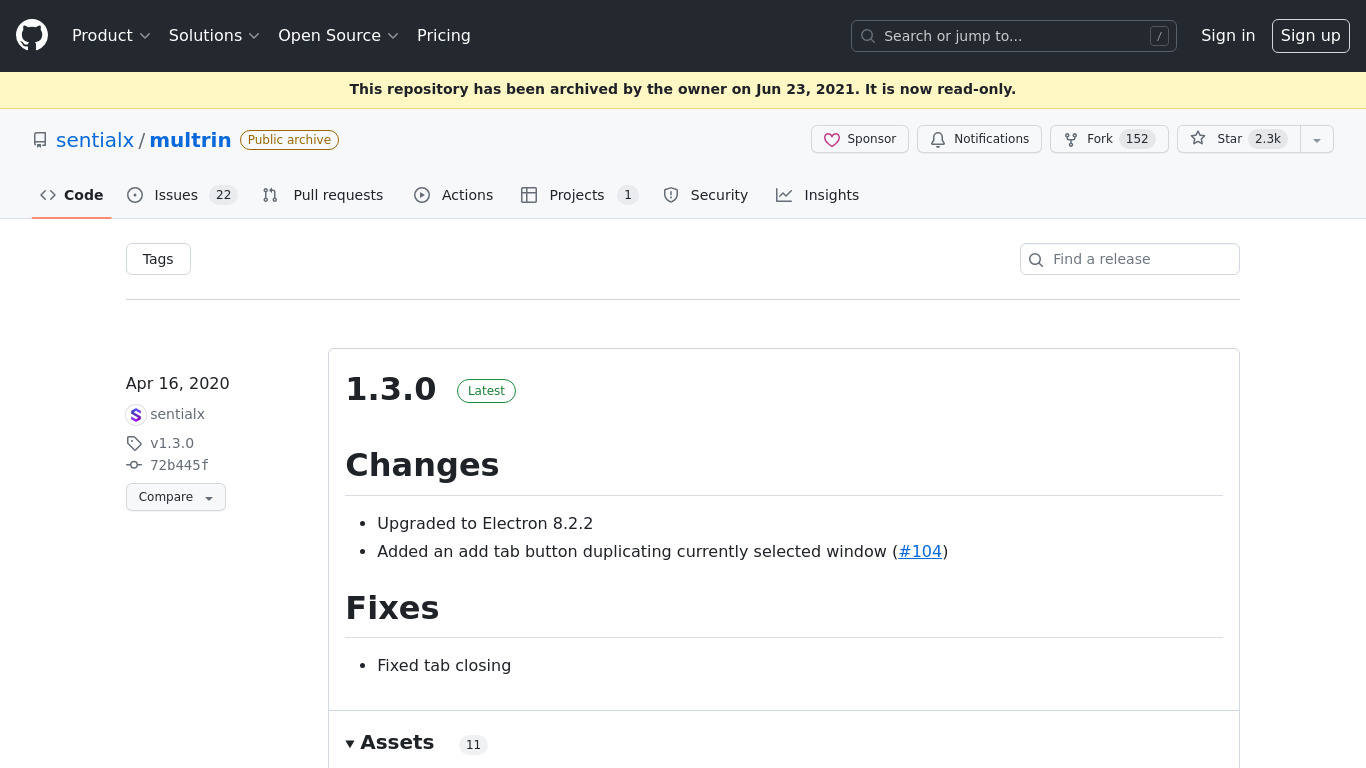Focus the Find a release field
This screenshot has height=768, width=1366.
[1130, 259]
